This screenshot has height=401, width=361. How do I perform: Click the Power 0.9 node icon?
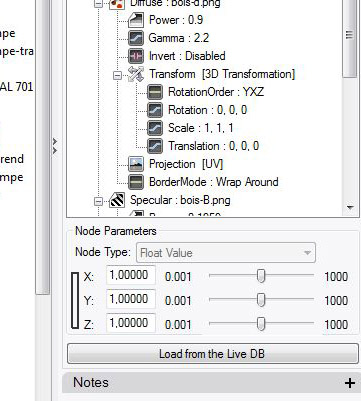(x=136, y=20)
